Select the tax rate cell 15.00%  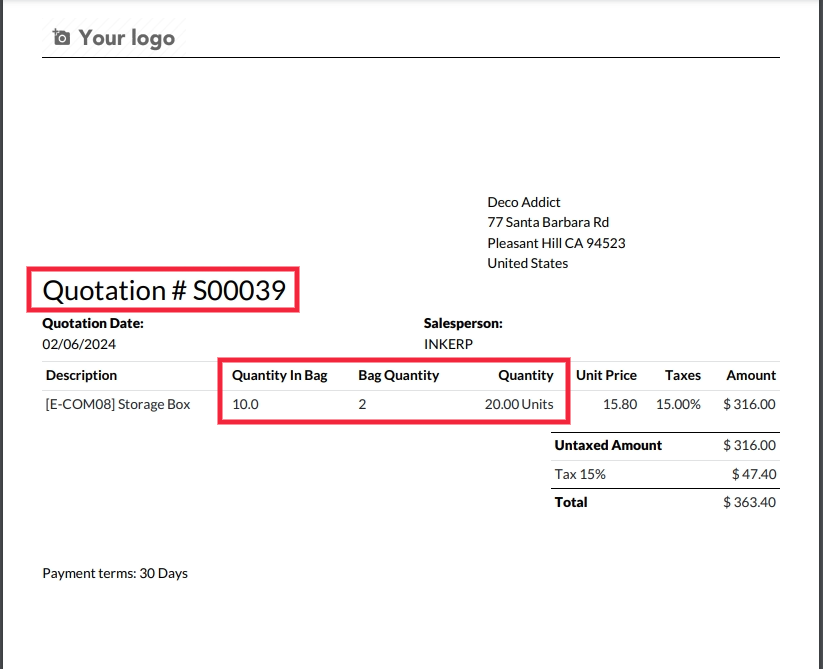pyautogui.click(x=678, y=405)
